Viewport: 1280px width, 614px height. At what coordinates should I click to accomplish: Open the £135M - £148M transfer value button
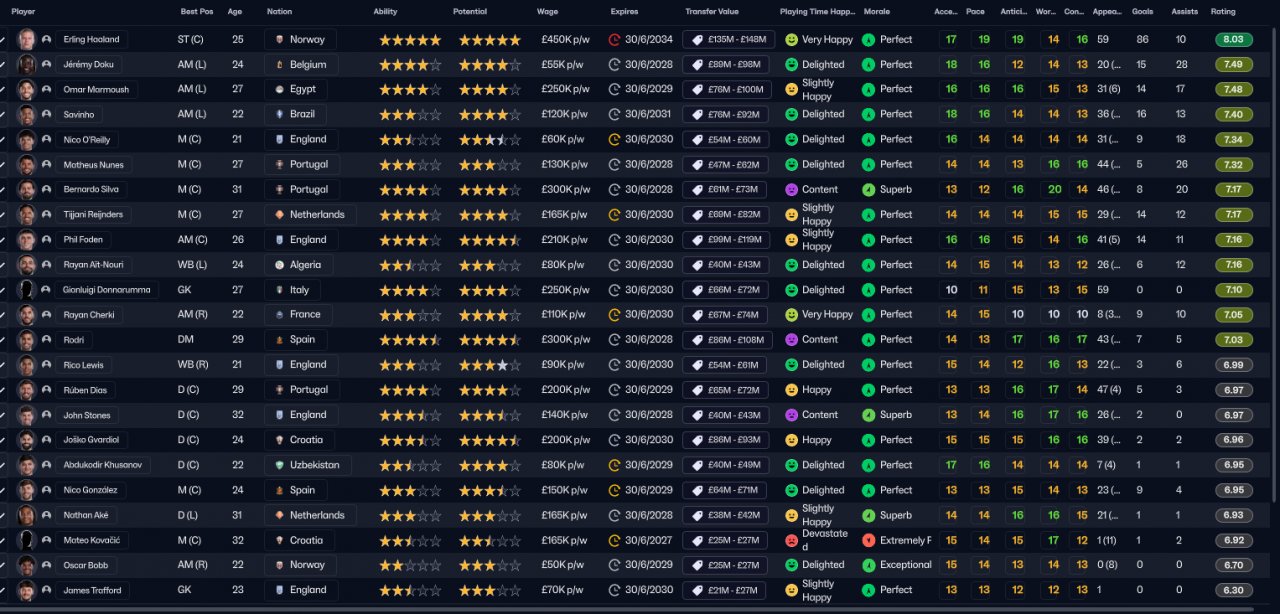click(729, 40)
